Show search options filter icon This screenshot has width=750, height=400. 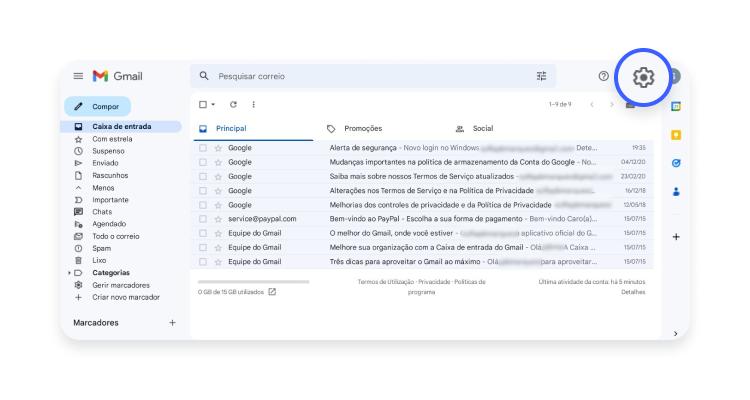pyautogui.click(x=541, y=76)
